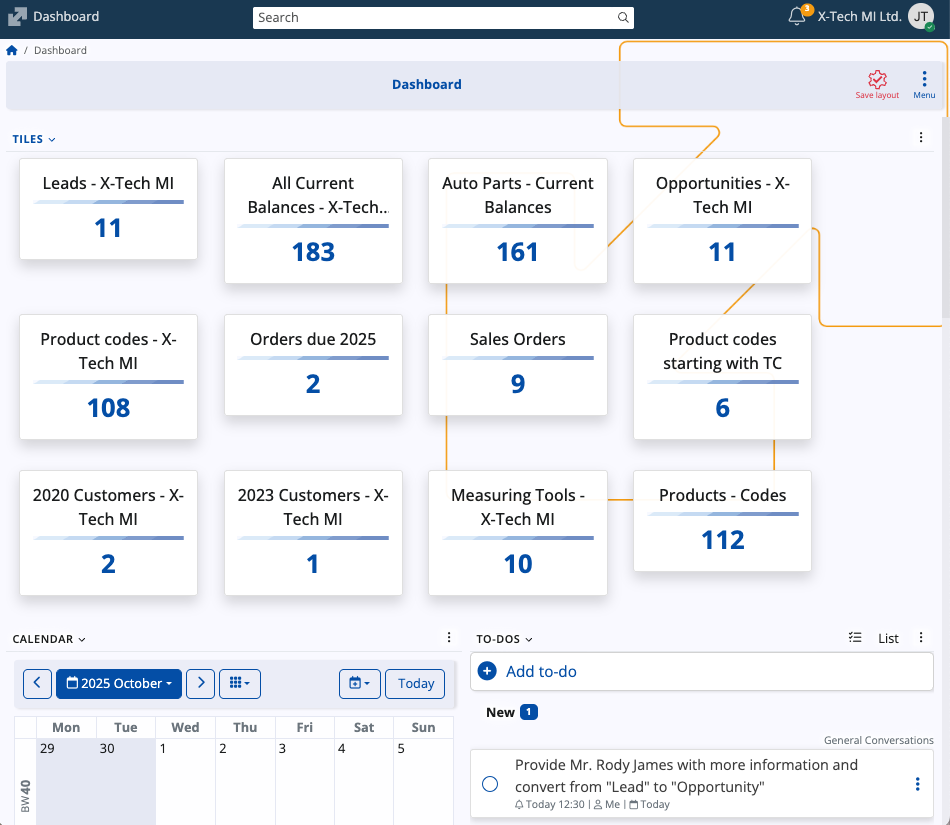
Task: Open the add calendar event dropdown
Action: point(359,683)
